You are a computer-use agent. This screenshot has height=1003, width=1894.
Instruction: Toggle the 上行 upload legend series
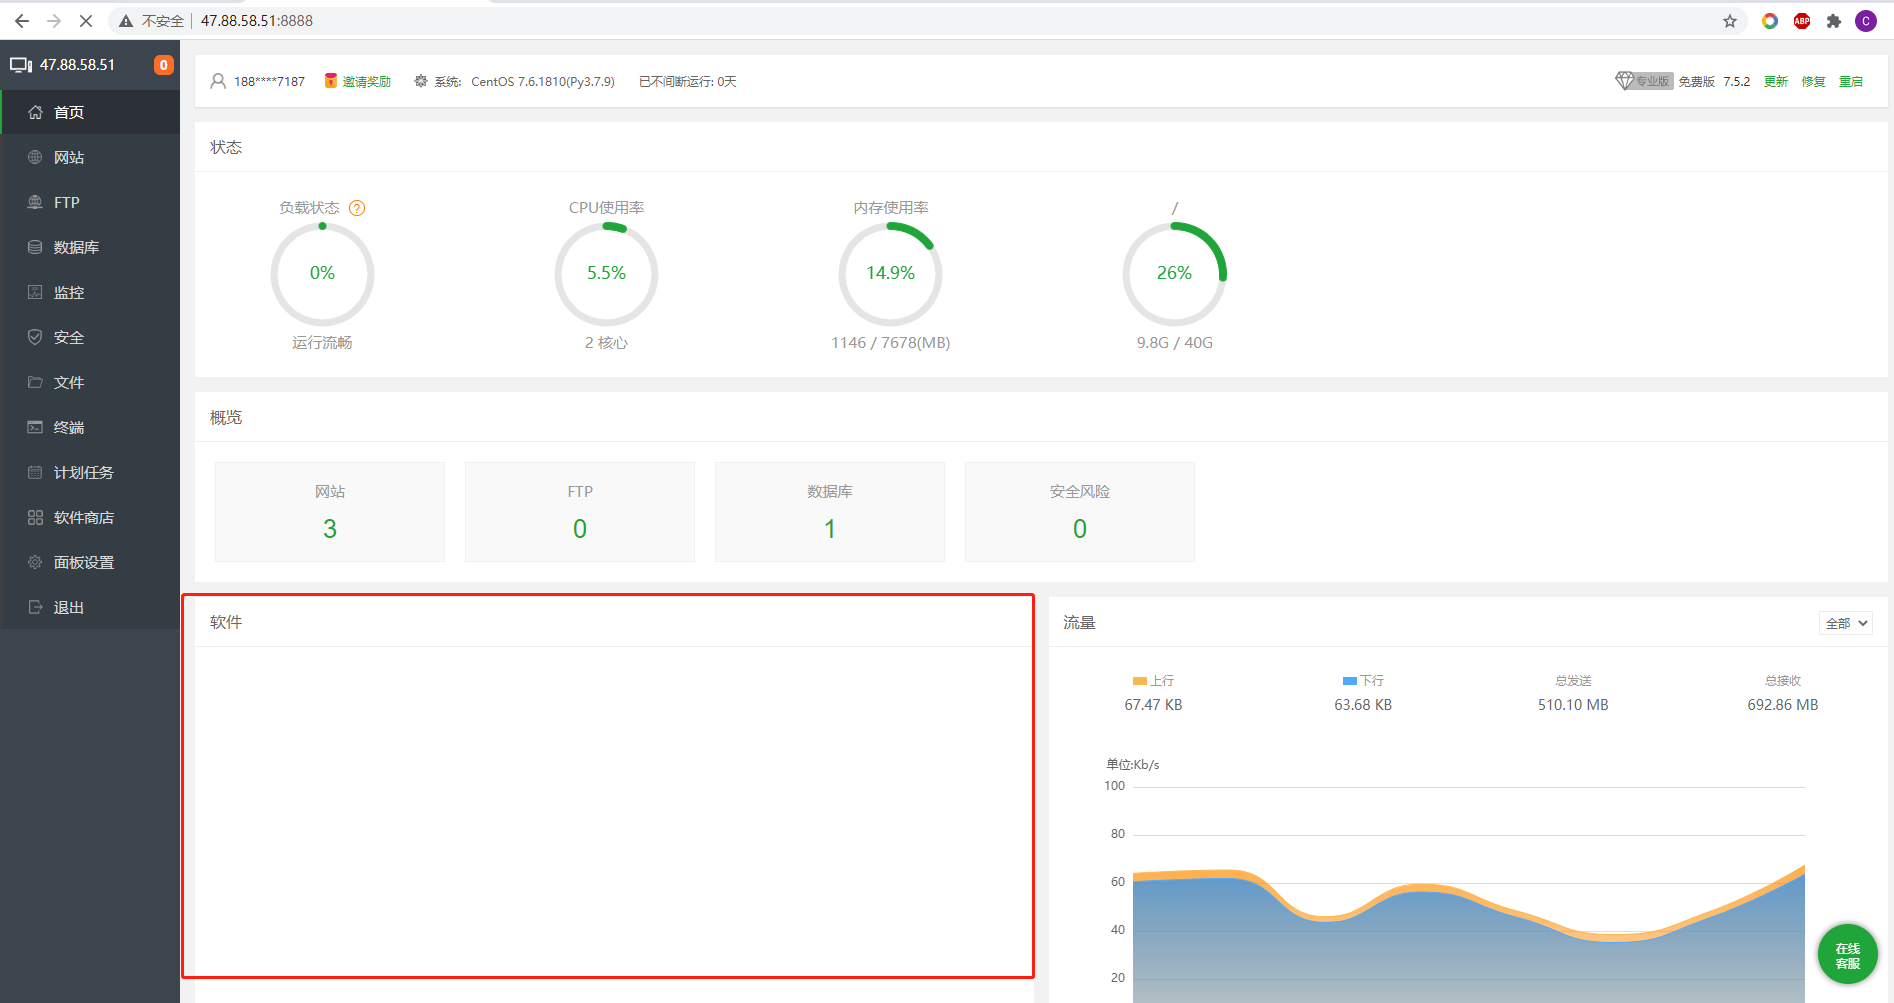coord(1153,681)
